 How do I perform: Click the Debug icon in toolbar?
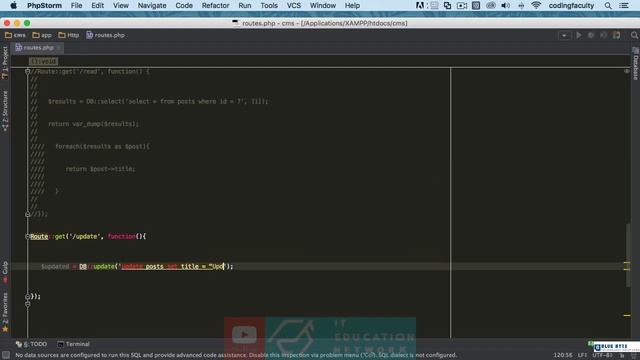[x=591, y=36]
